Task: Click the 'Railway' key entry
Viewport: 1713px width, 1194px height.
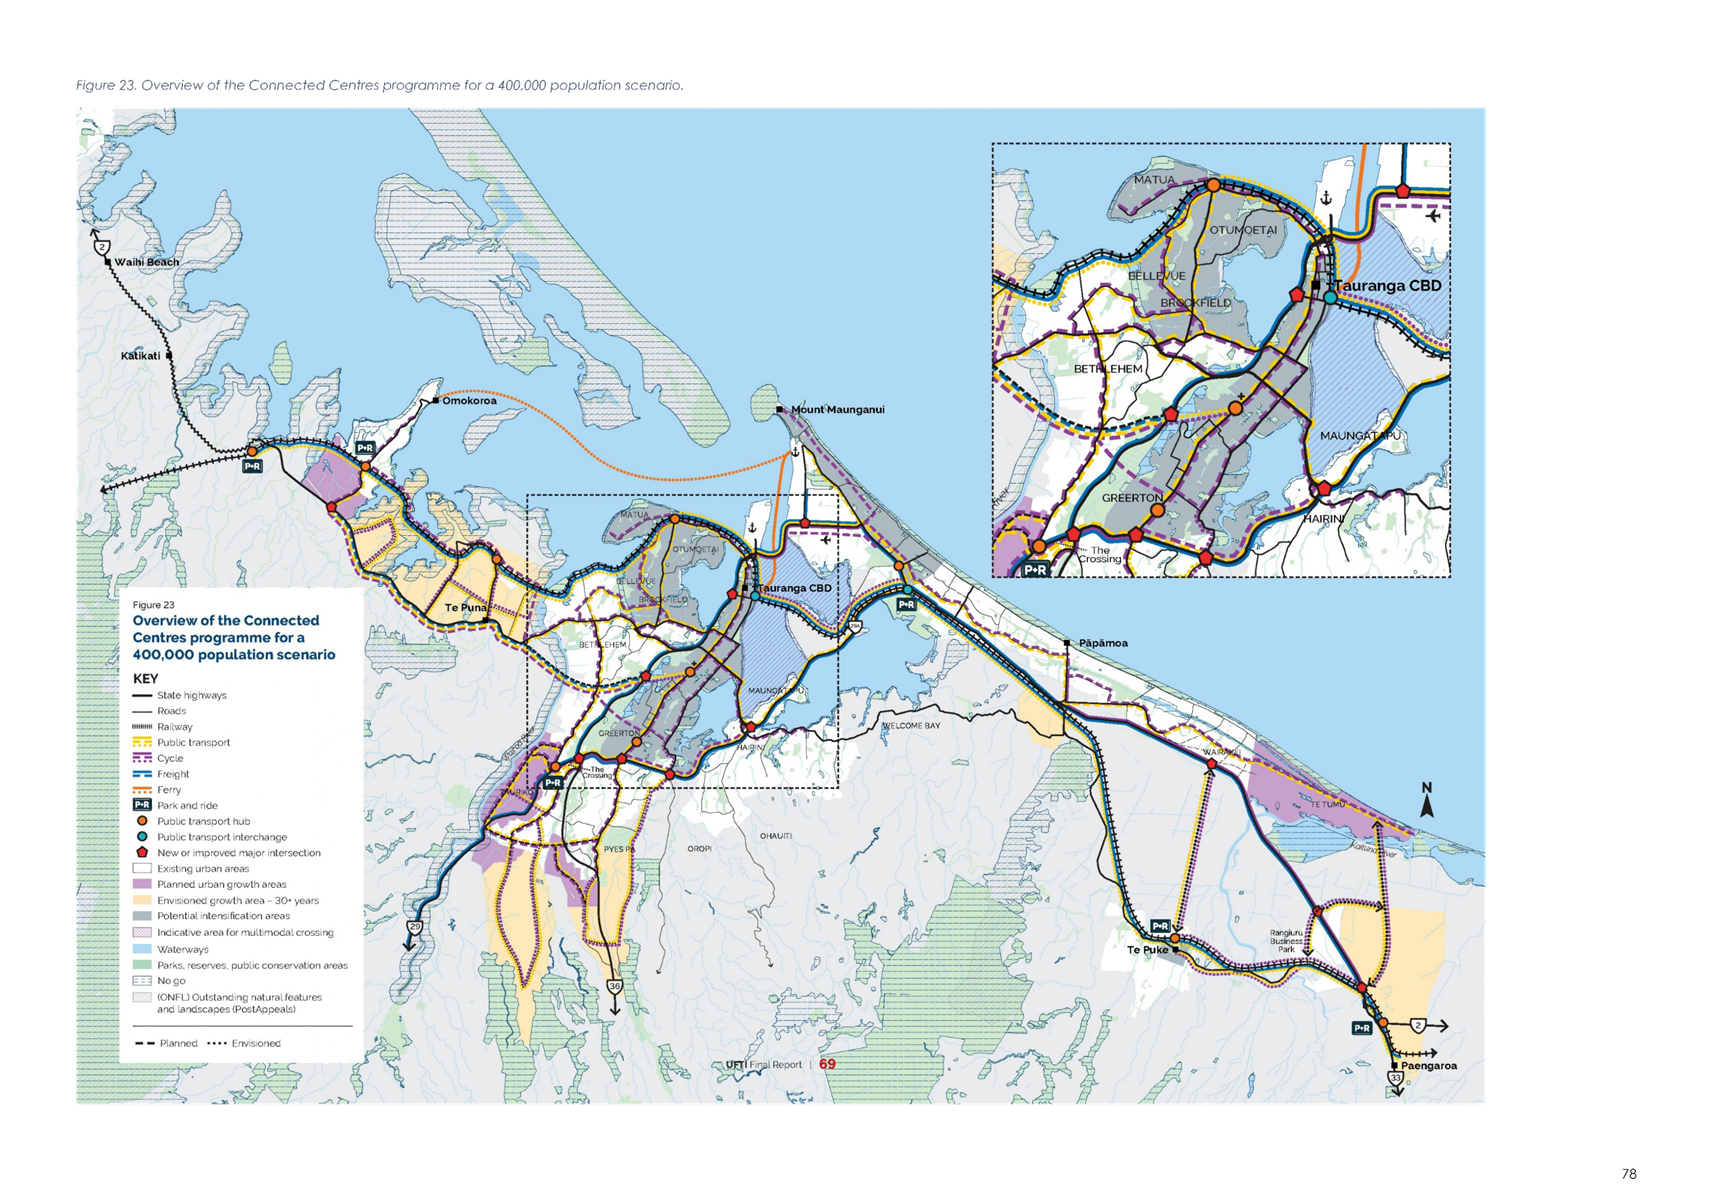Action: [174, 727]
